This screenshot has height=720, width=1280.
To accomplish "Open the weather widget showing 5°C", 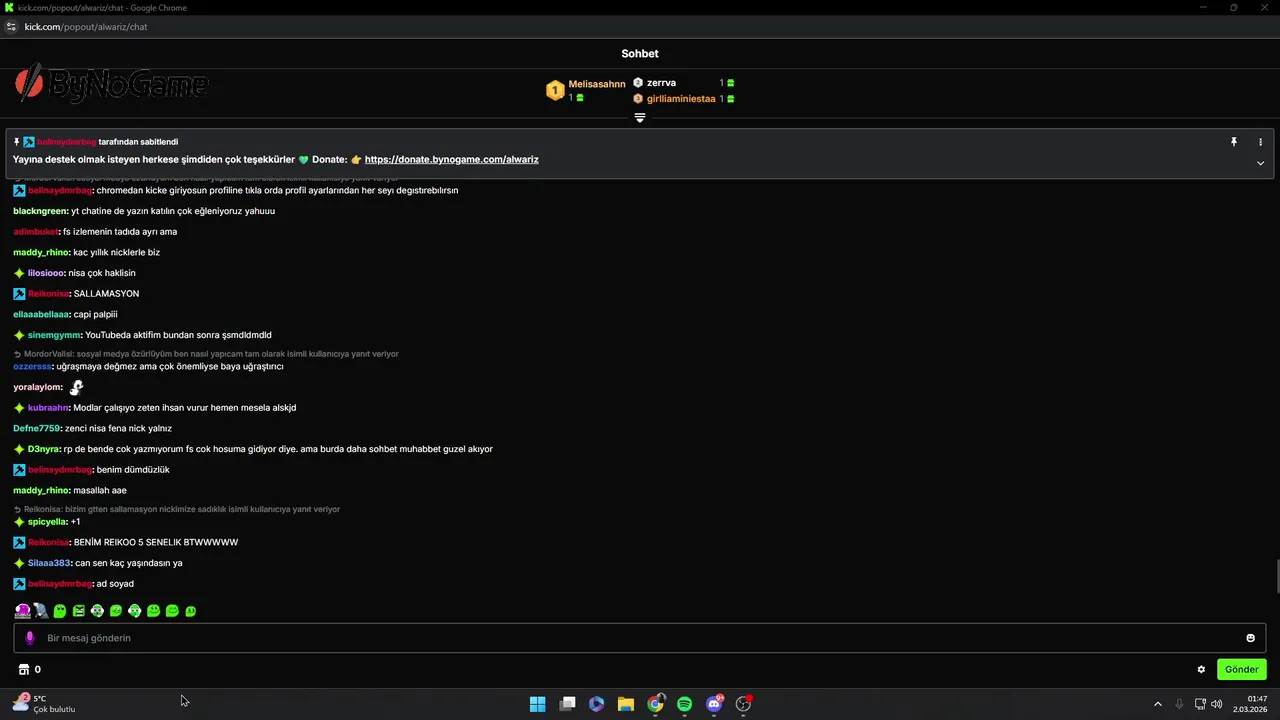I will (x=45, y=704).
